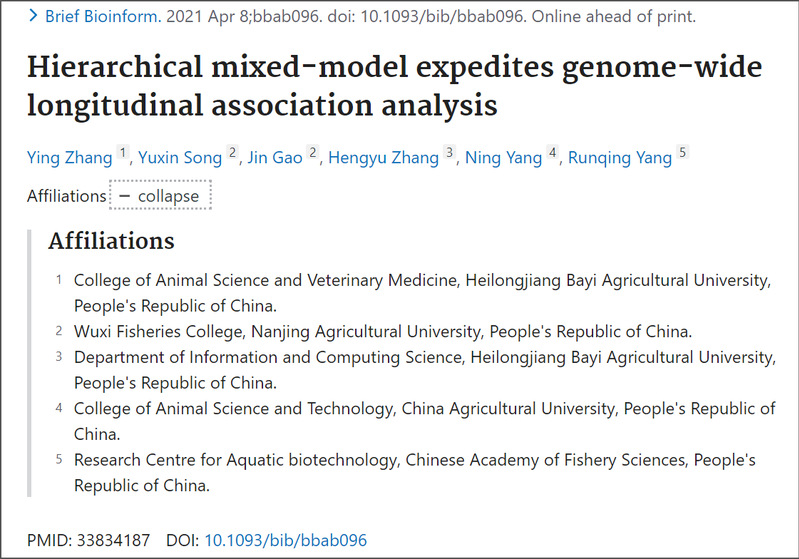Click affiliation superscript 5 after Runqing Yang

(x=683, y=152)
